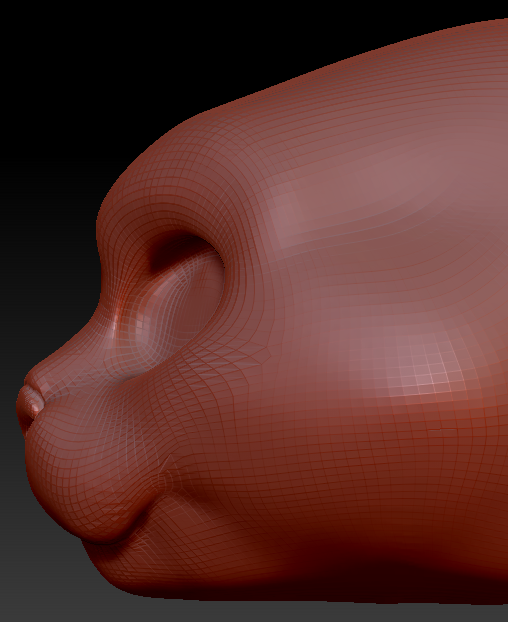
Task: Click the black empty background above the model
Action: click(119, 60)
